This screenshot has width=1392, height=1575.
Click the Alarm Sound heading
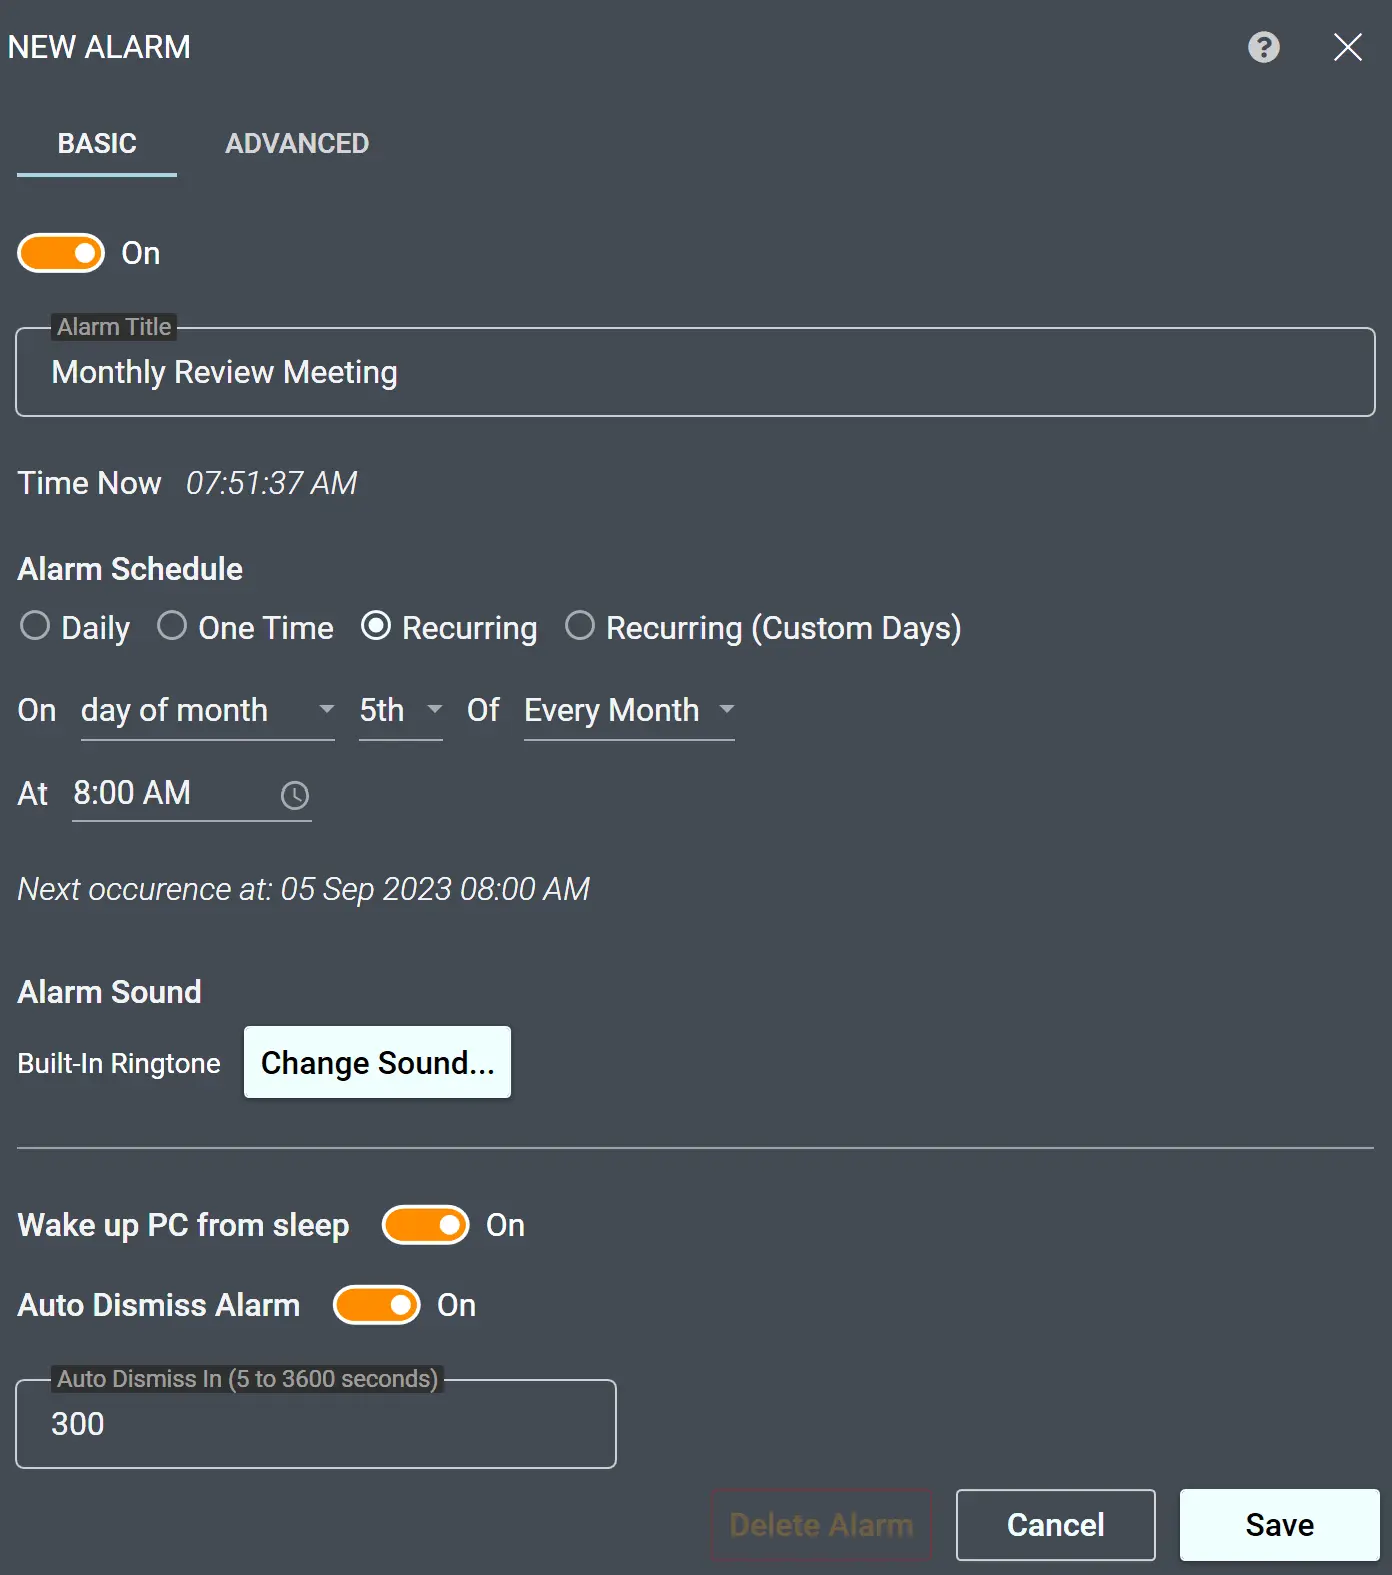click(110, 992)
